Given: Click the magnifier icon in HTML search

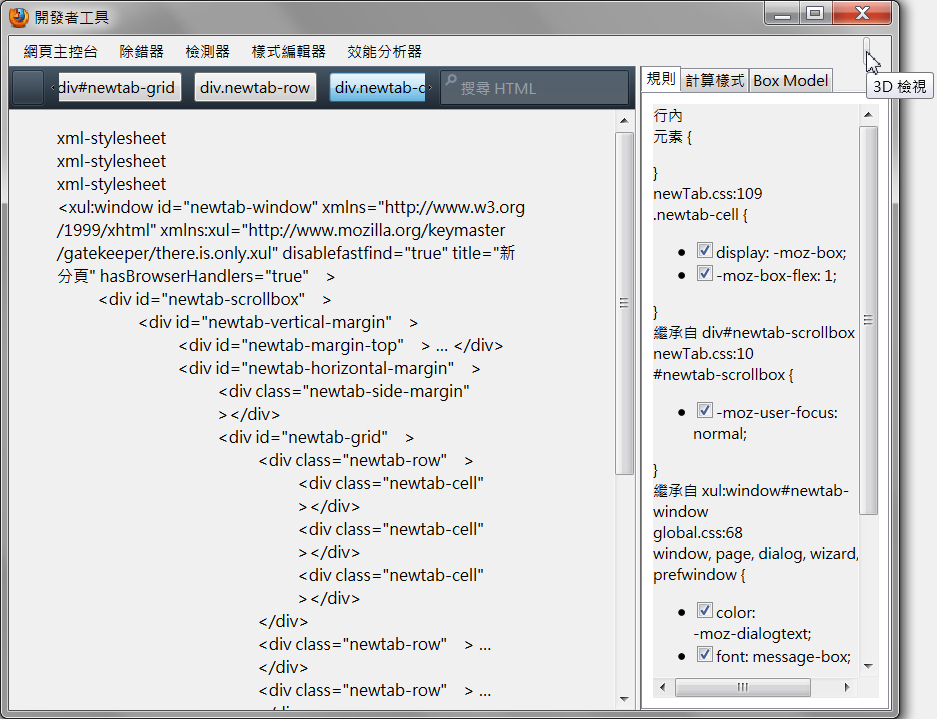Looking at the screenshot, I should coord(450,85).
